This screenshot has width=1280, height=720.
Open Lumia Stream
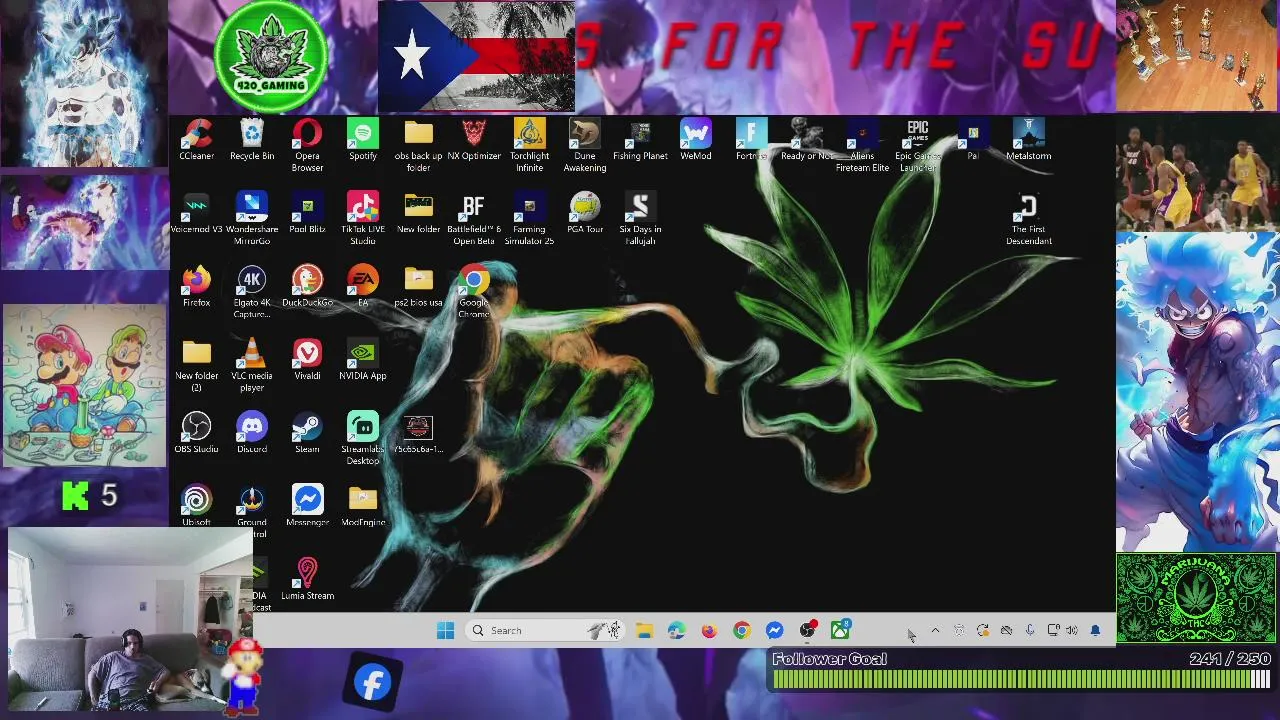point(307,579)
